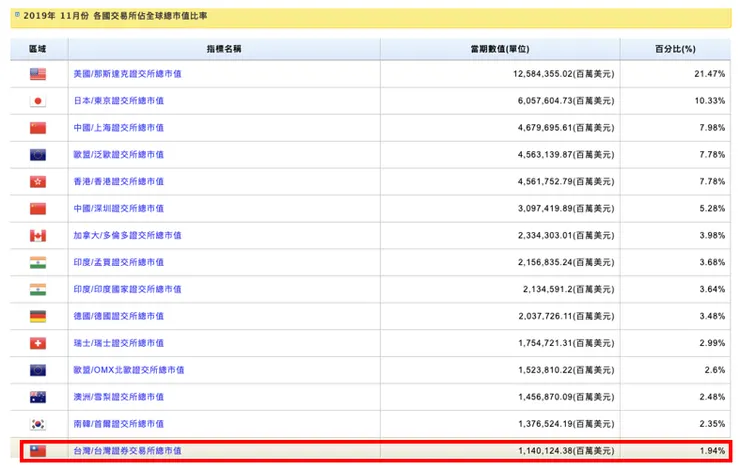Open 南韓/首爾證交所總市值 link
This screenshot has width=740, height=468.
118,424
